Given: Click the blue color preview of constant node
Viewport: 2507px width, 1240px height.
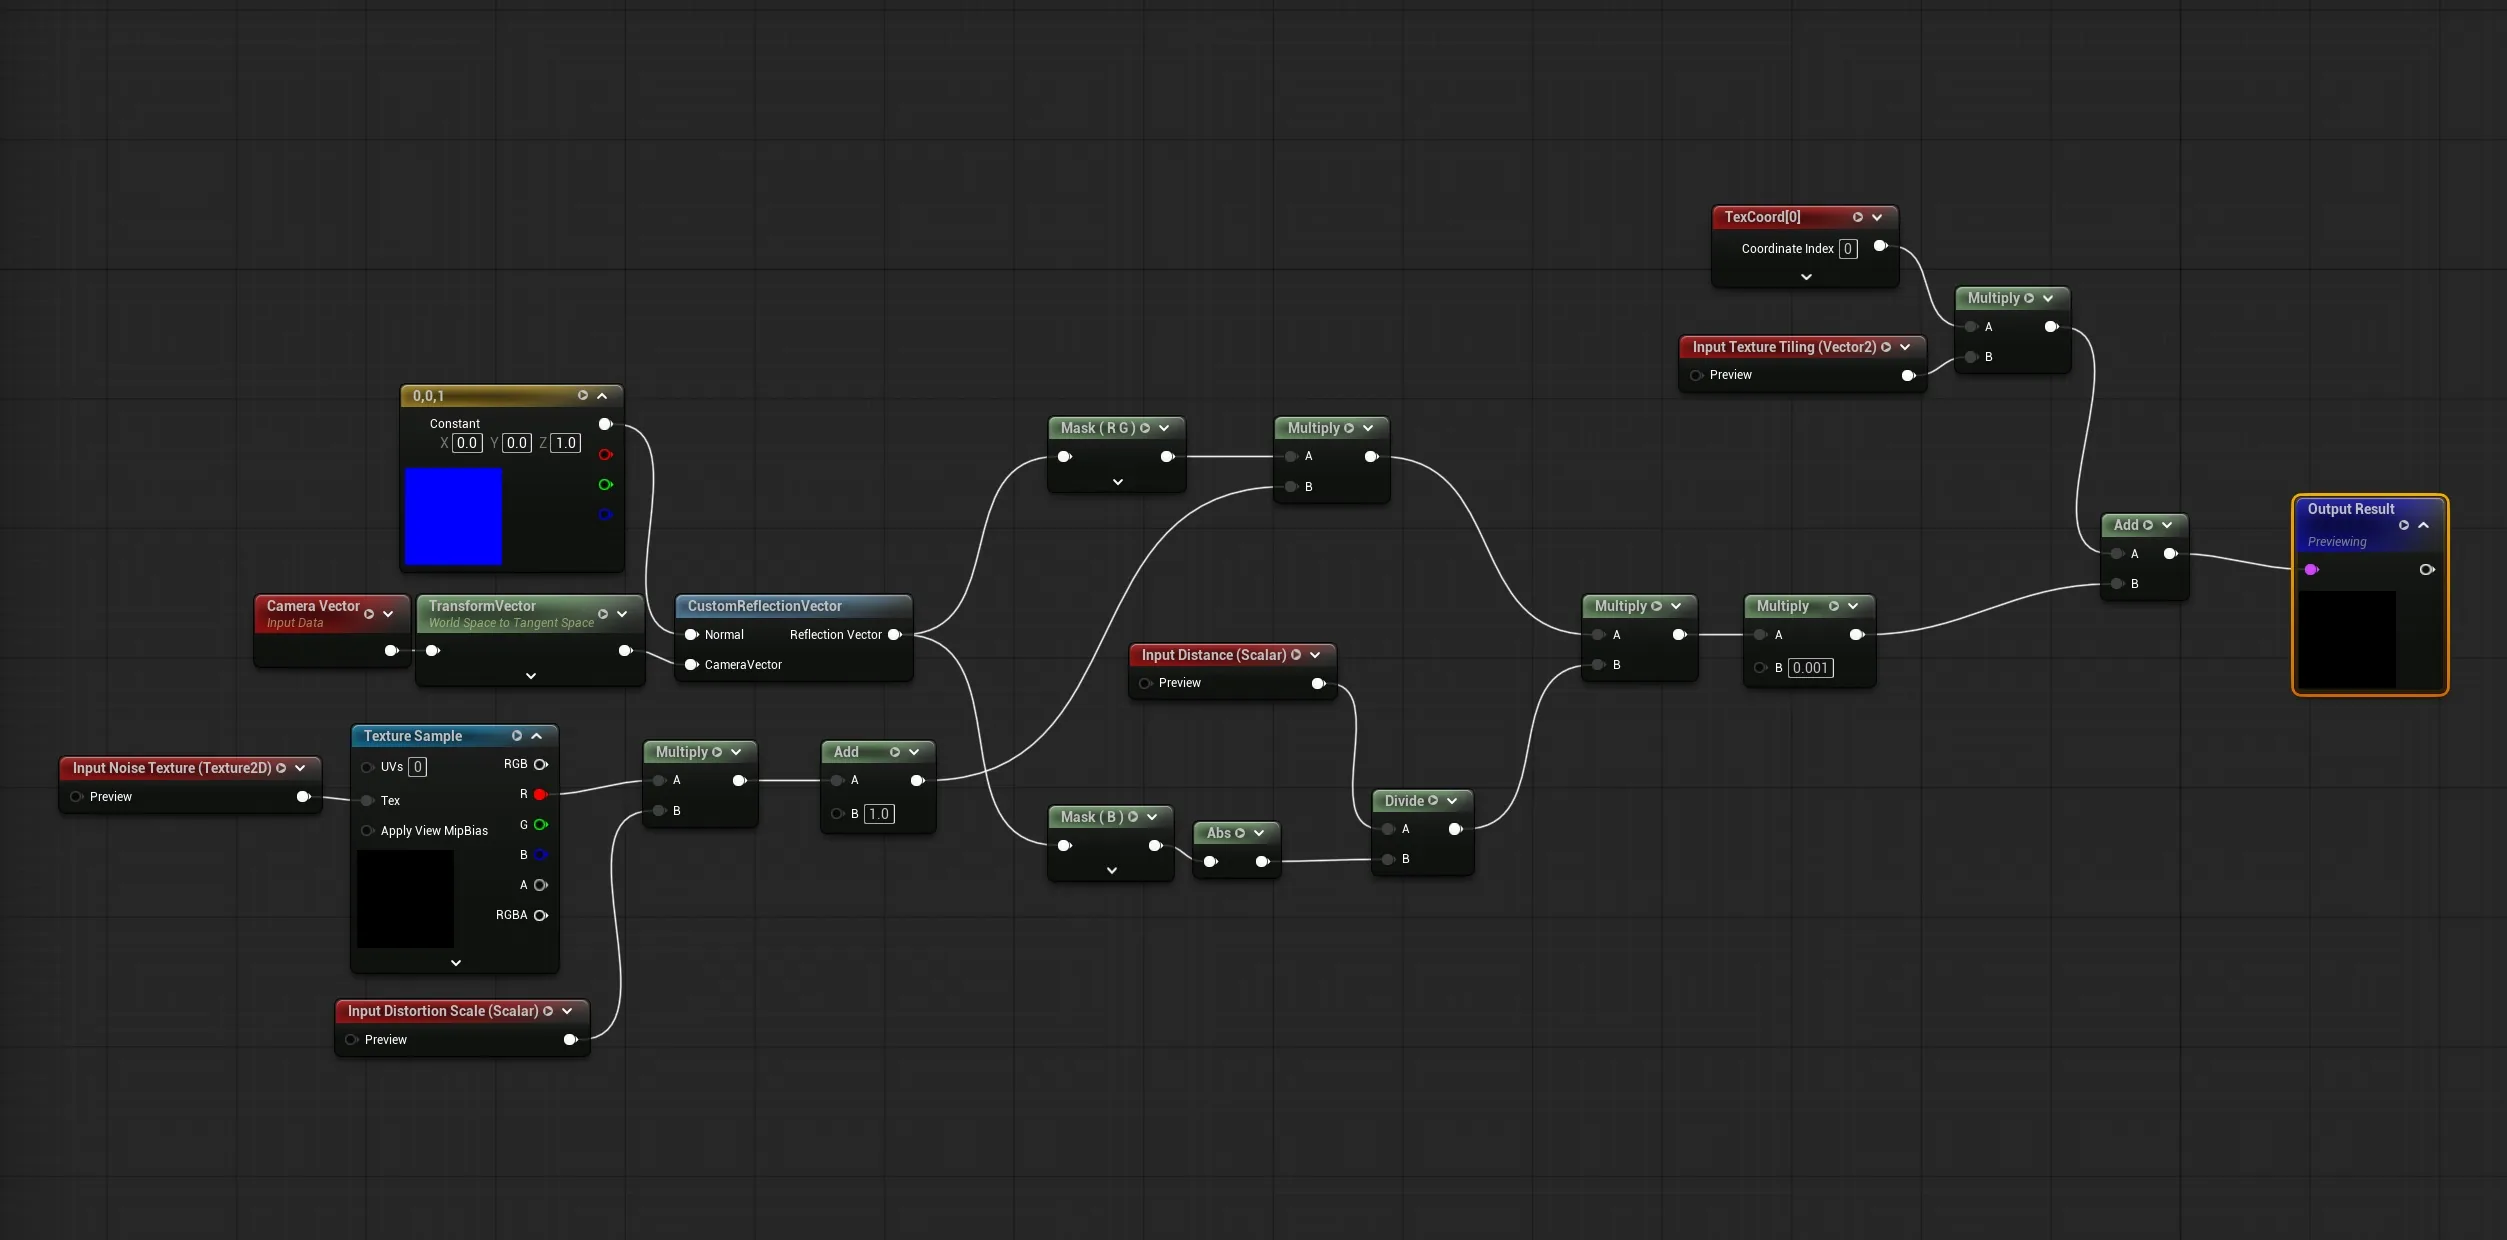Looking at the screenshot, I should pos(453,516).
